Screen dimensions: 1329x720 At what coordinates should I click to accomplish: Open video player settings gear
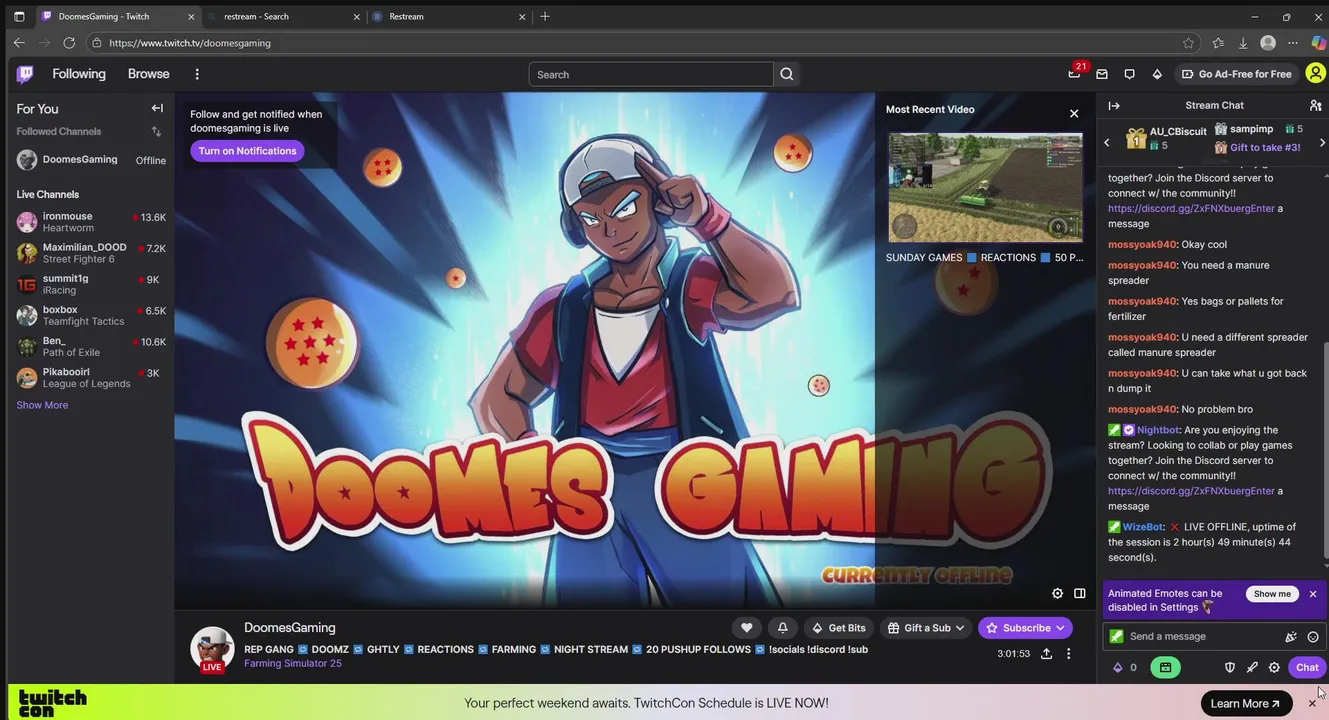coord(1057,593)
